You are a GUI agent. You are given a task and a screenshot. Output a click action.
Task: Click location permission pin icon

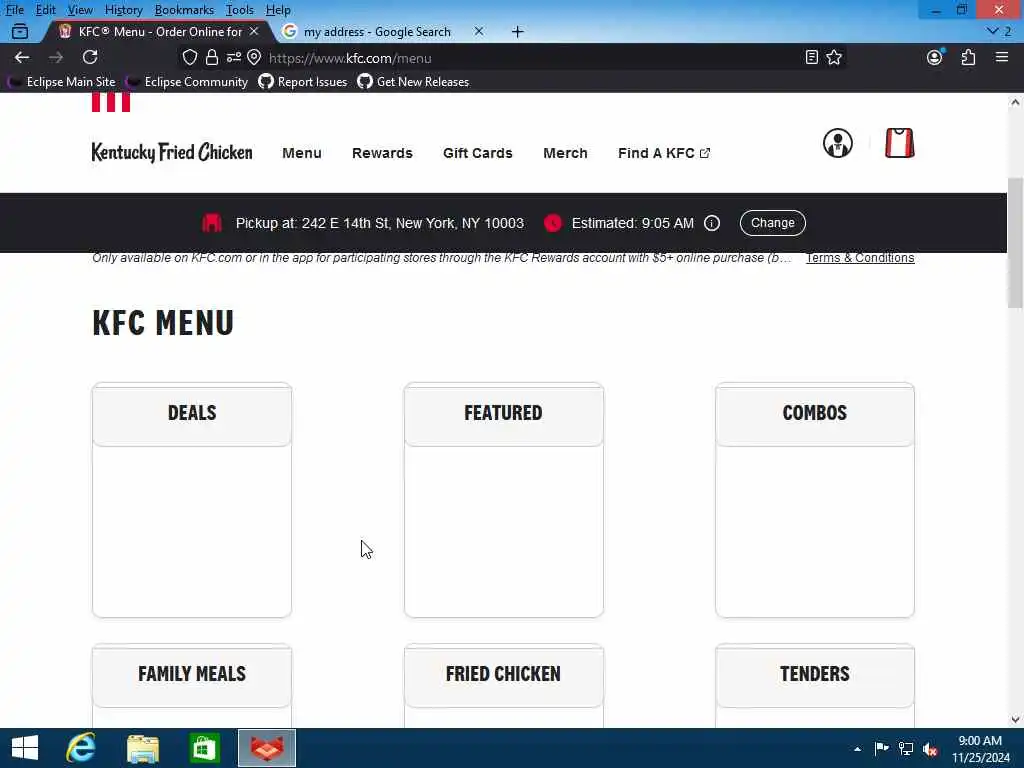[254, 57]
